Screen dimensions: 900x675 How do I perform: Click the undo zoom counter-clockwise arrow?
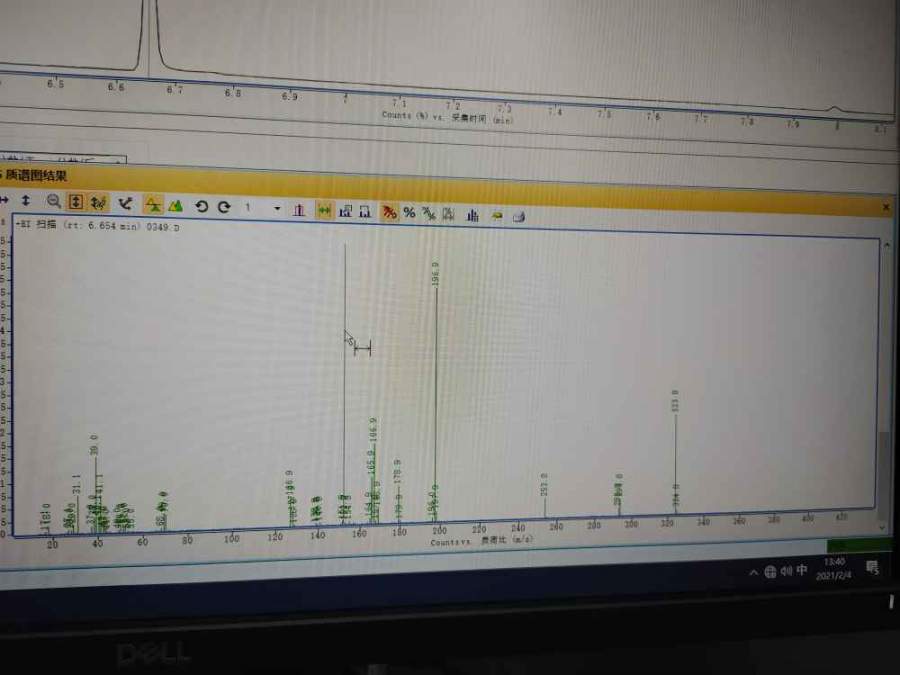click(201, 206)
